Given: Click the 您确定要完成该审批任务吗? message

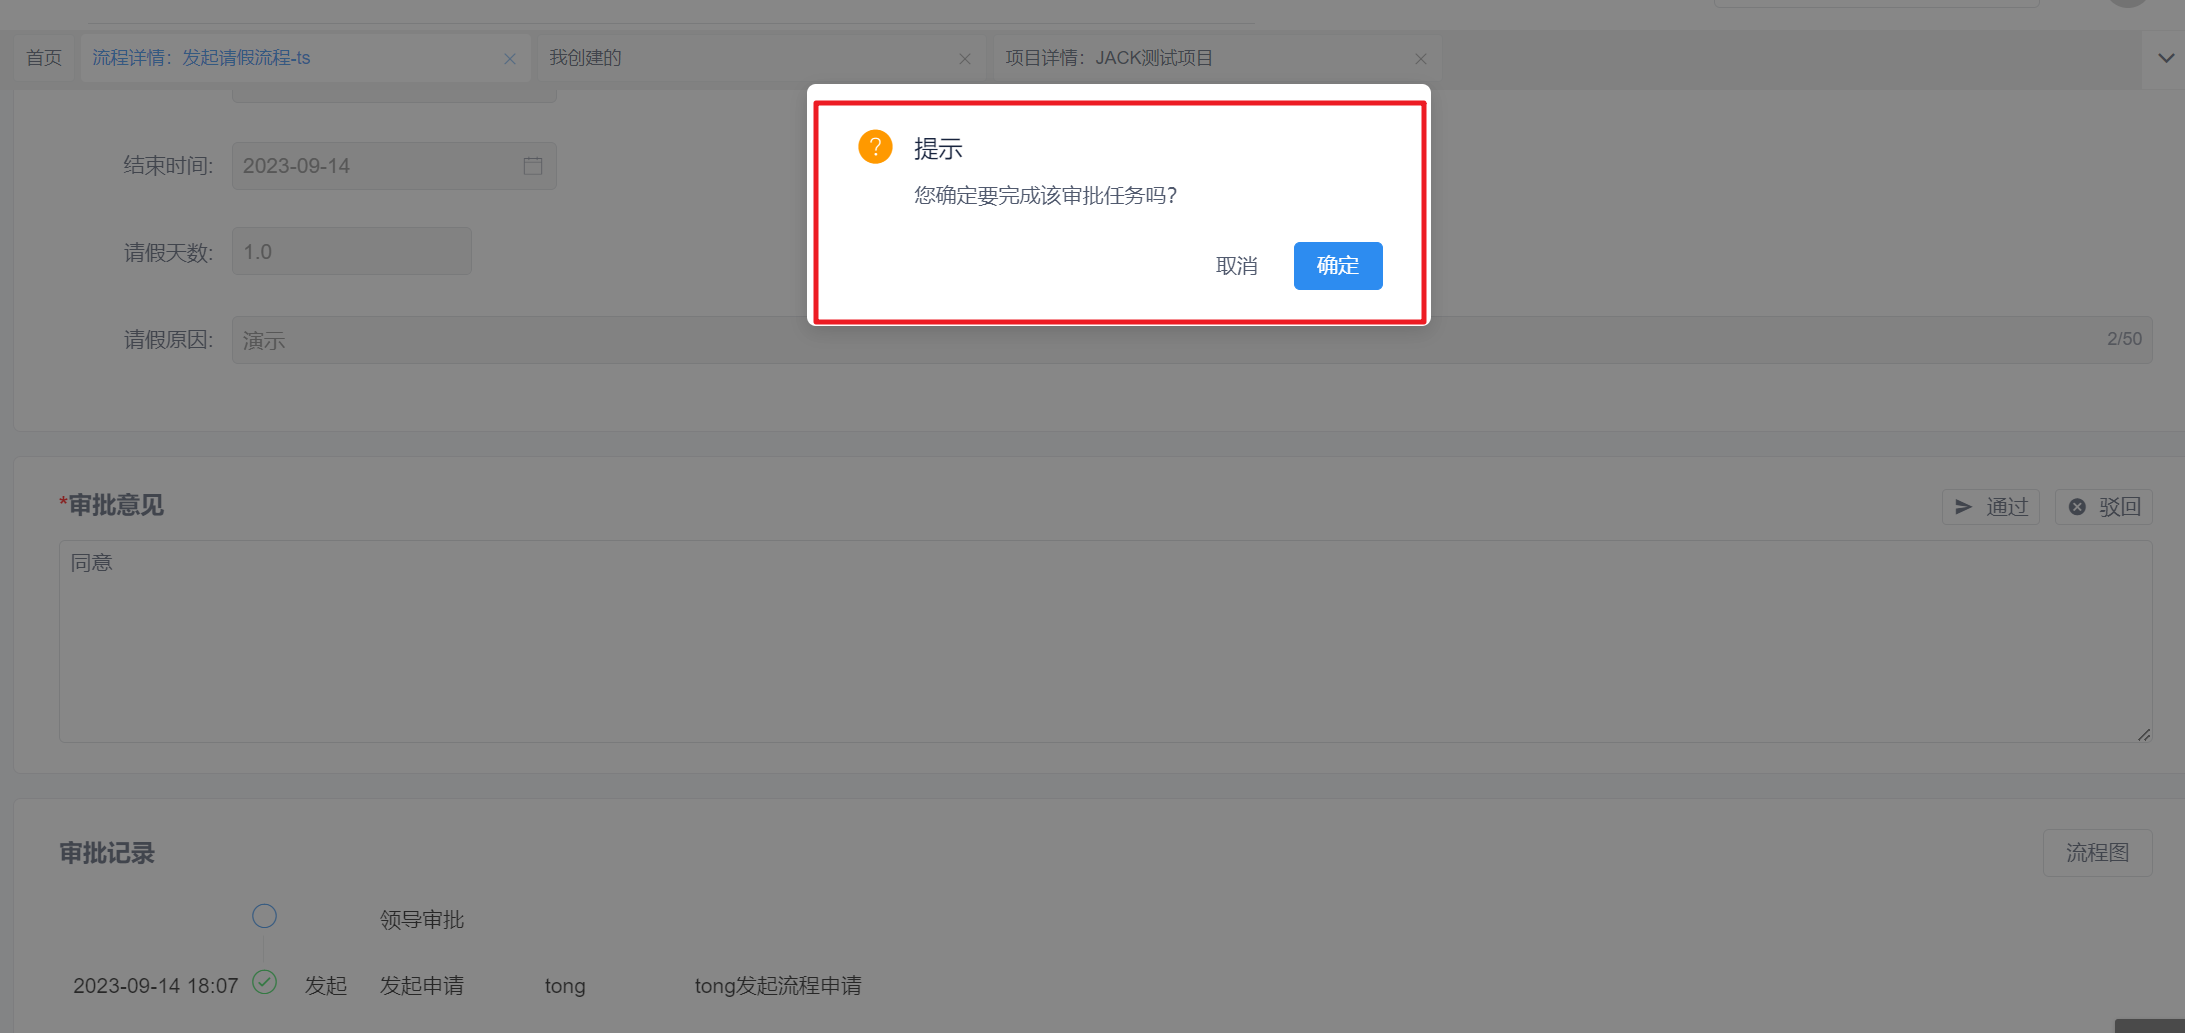Looking at the screenshot, I should click(x=1046, y=196).
